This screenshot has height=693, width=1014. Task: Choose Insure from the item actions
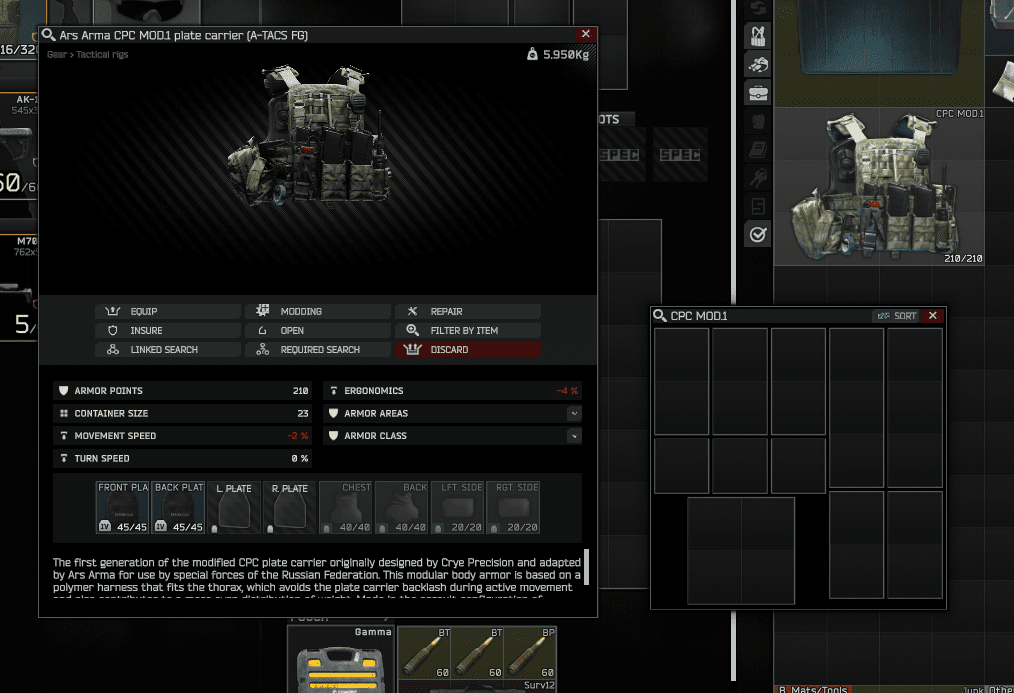coord(168,330)
